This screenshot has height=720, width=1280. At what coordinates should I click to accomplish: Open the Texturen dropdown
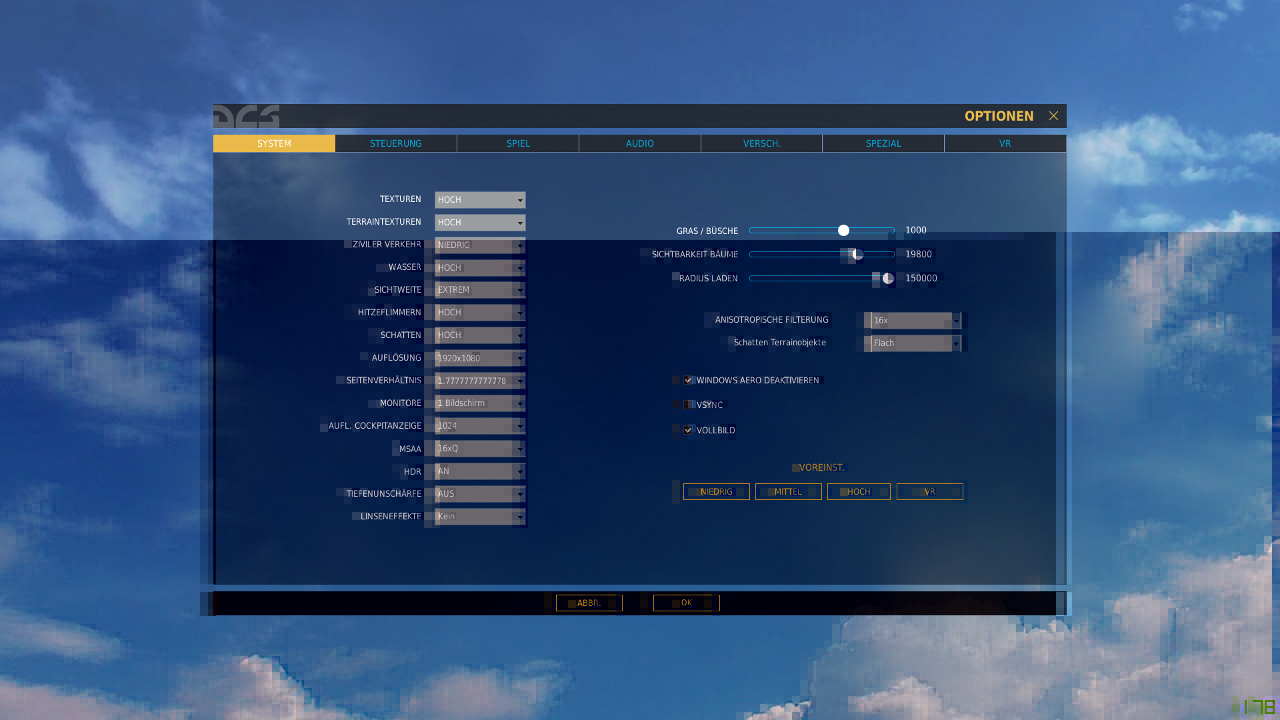[x=480, y=200]
